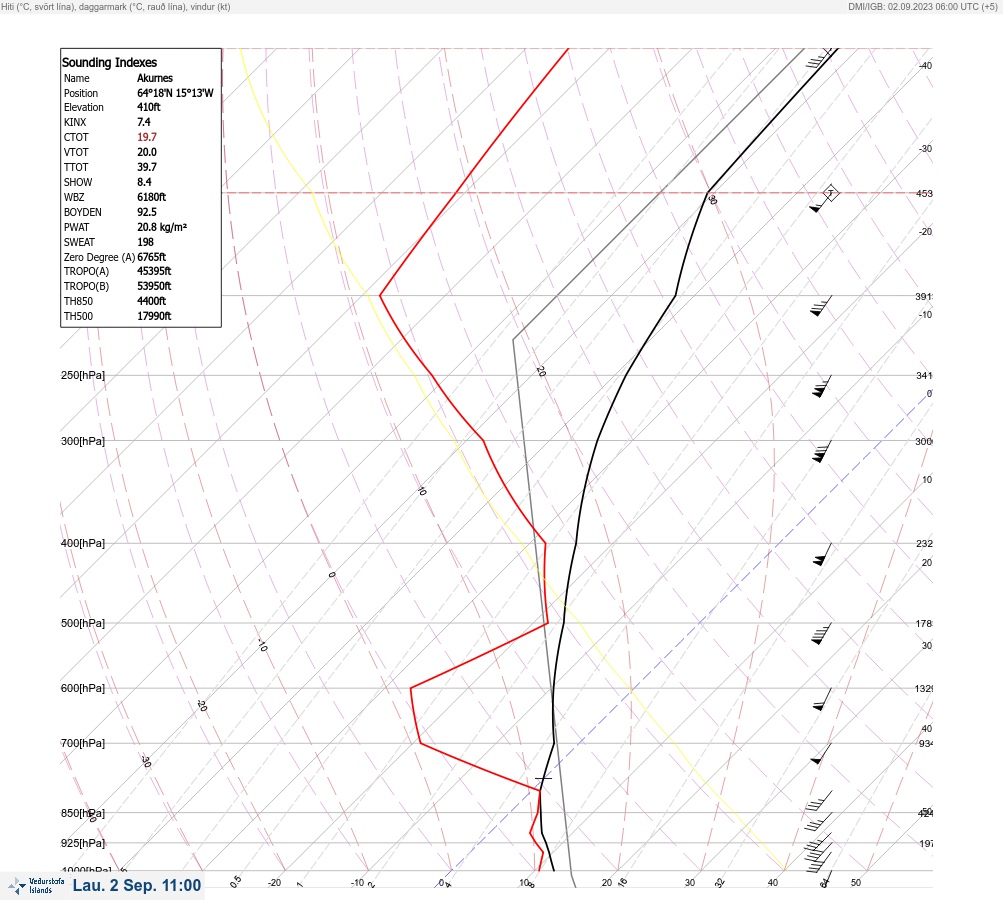The height and width of the screenshot is (900, 1003).
Task: Click the Zero Degree (A) value 6765ft
Action: [152, 257]
